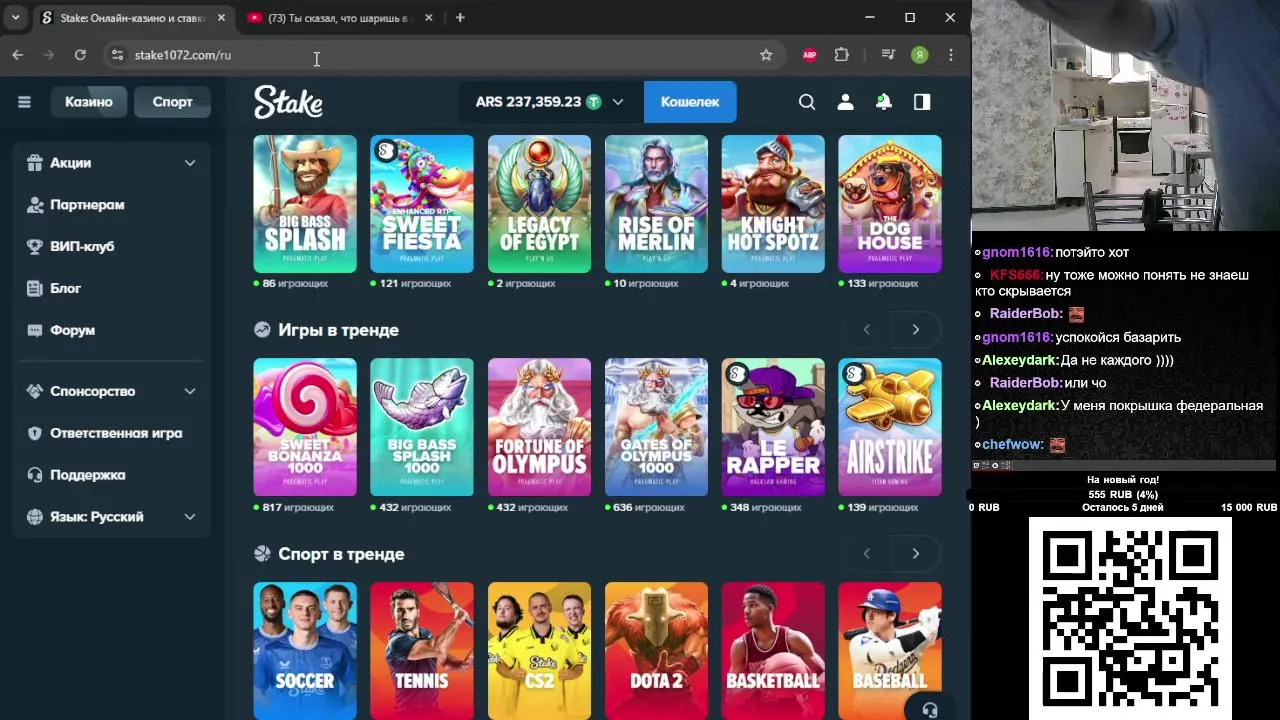Toggle the right side panel icon

coord(922,102)
